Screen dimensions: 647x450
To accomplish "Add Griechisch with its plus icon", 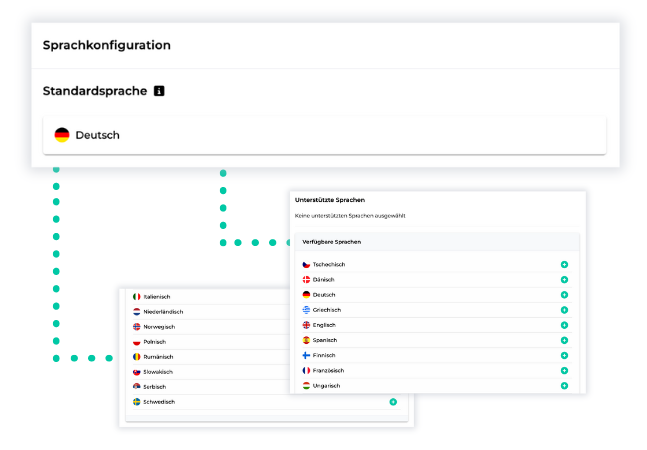I will coord(564,310).
